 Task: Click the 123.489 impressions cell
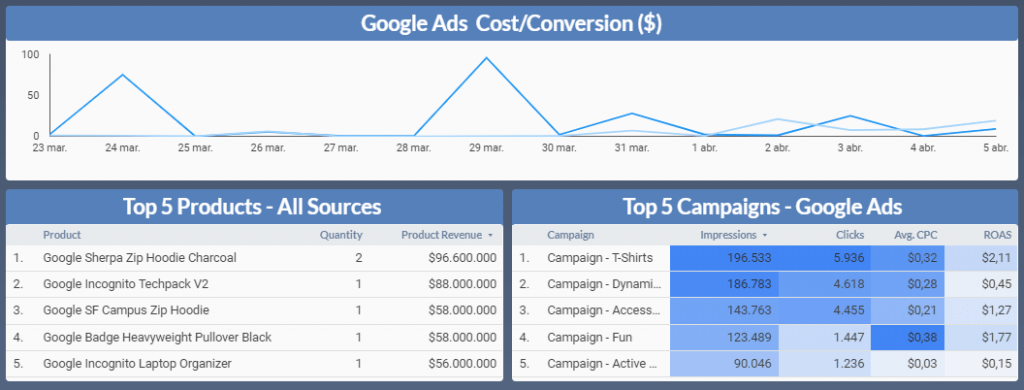725,337
